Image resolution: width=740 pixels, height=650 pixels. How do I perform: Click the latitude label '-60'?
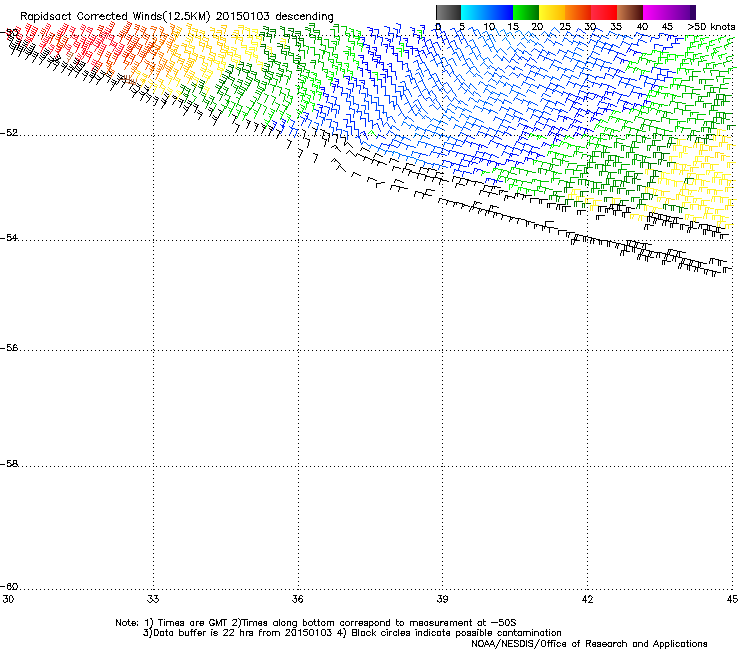tap(9, 587)
